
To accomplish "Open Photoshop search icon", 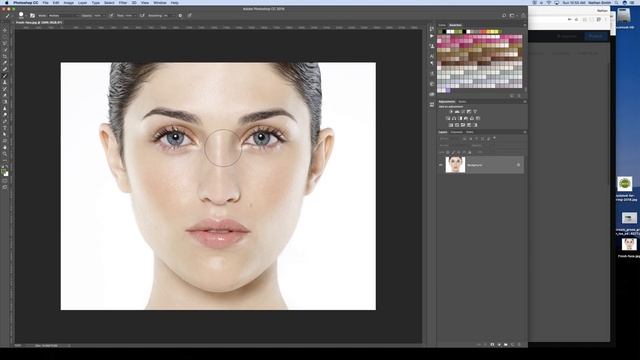I will tap(504, 16).
